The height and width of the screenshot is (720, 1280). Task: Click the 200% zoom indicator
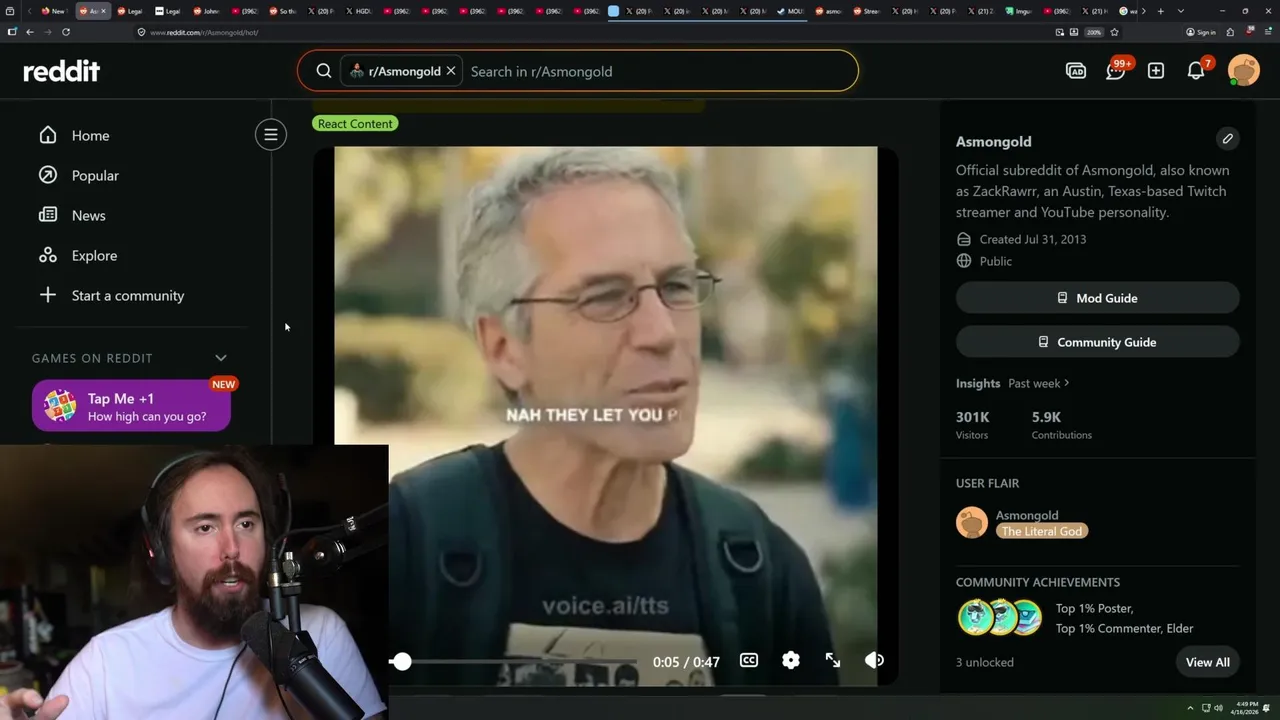coord(1094,32)
